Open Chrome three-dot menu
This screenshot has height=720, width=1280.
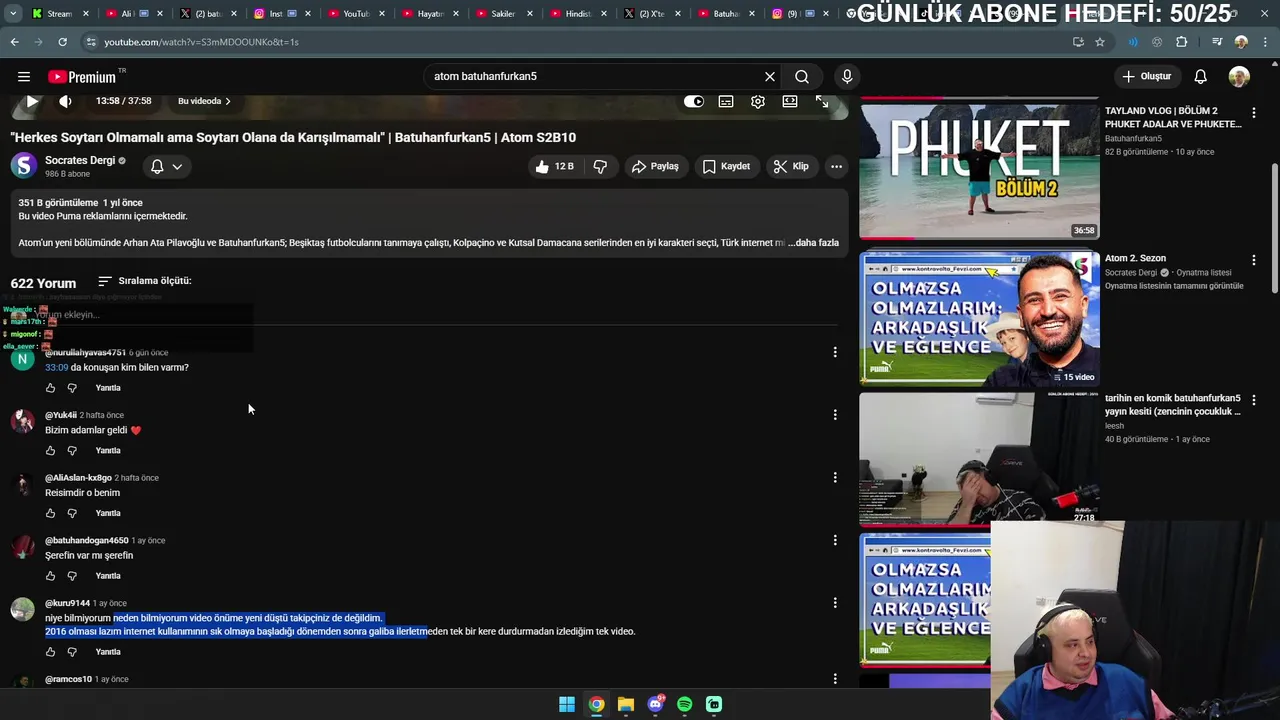coord(1266,42)
